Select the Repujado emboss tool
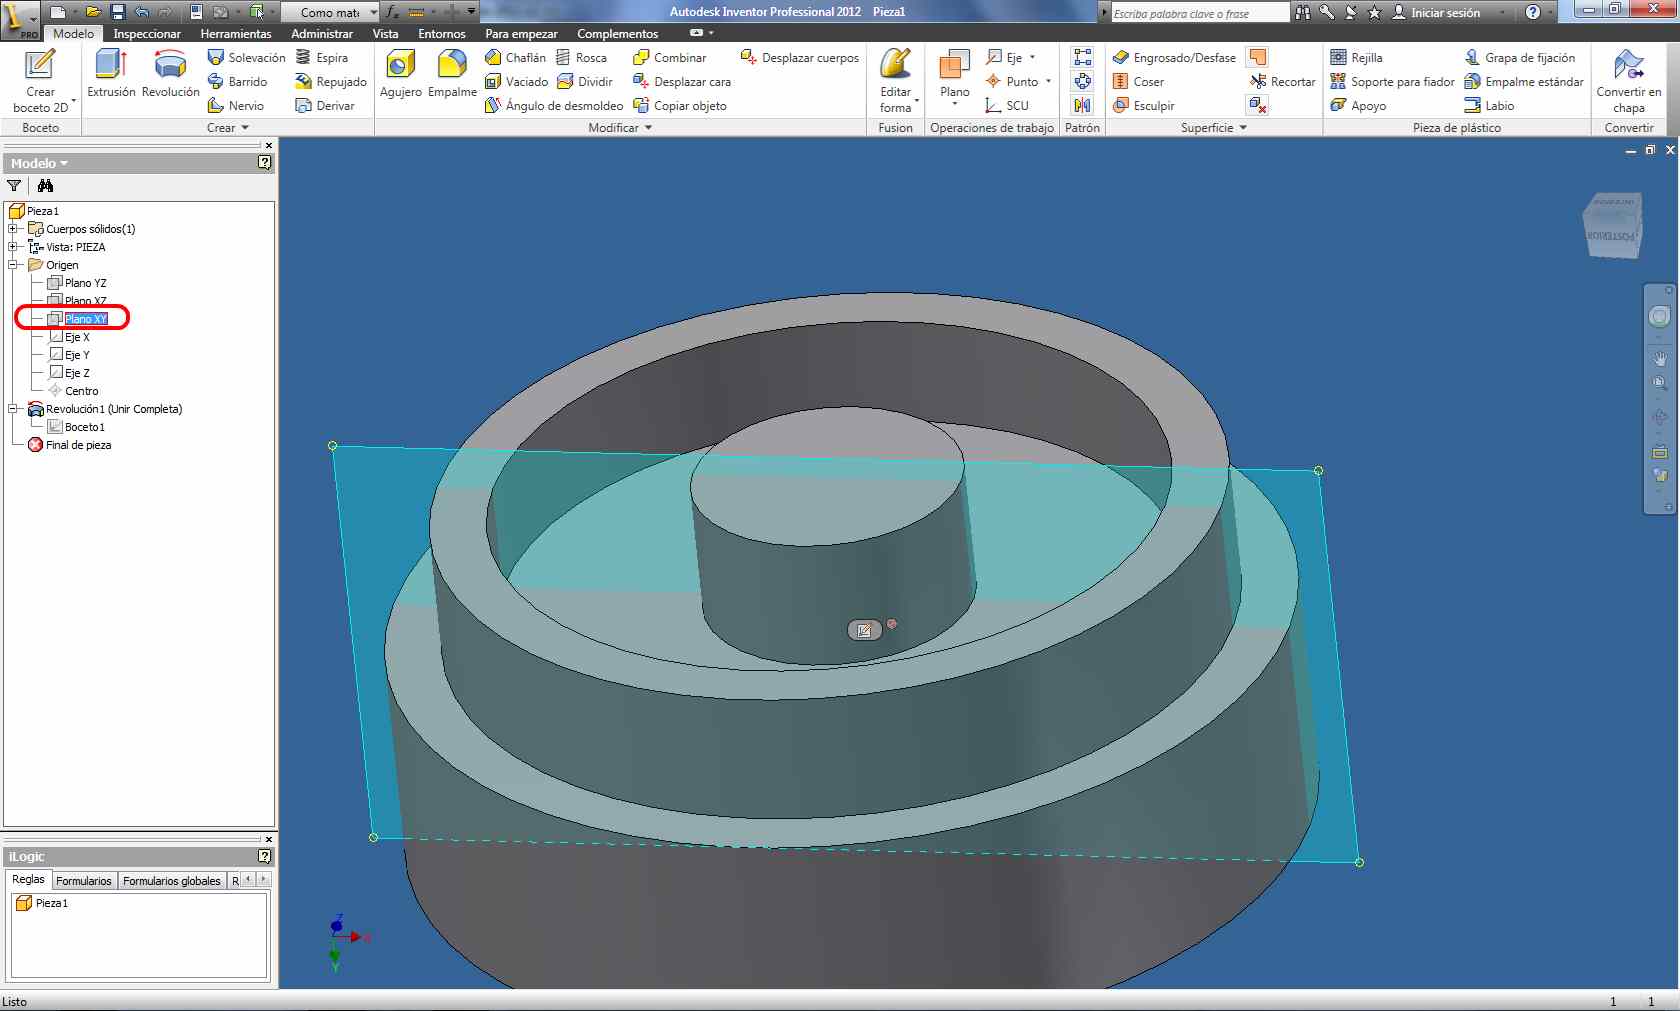 click(331, 82)
